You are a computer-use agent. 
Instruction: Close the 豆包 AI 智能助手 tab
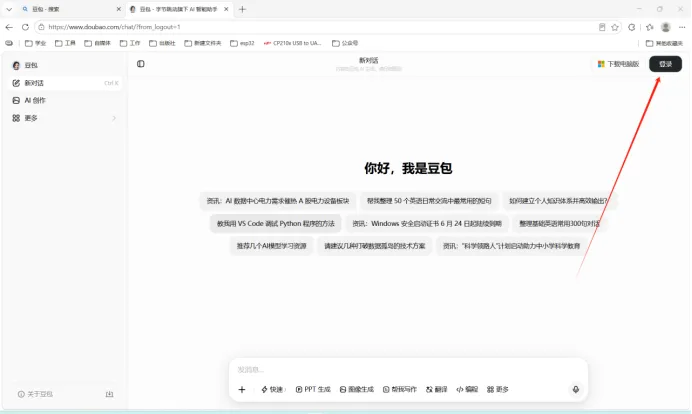tap(226, 9)
